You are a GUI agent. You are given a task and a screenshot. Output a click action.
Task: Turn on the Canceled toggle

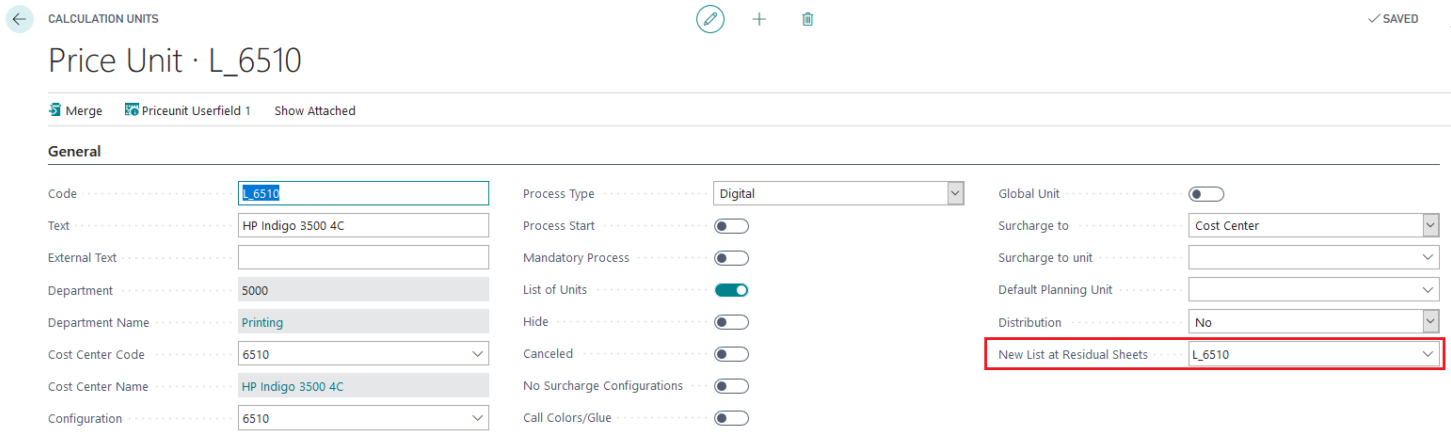click(731, 354)
